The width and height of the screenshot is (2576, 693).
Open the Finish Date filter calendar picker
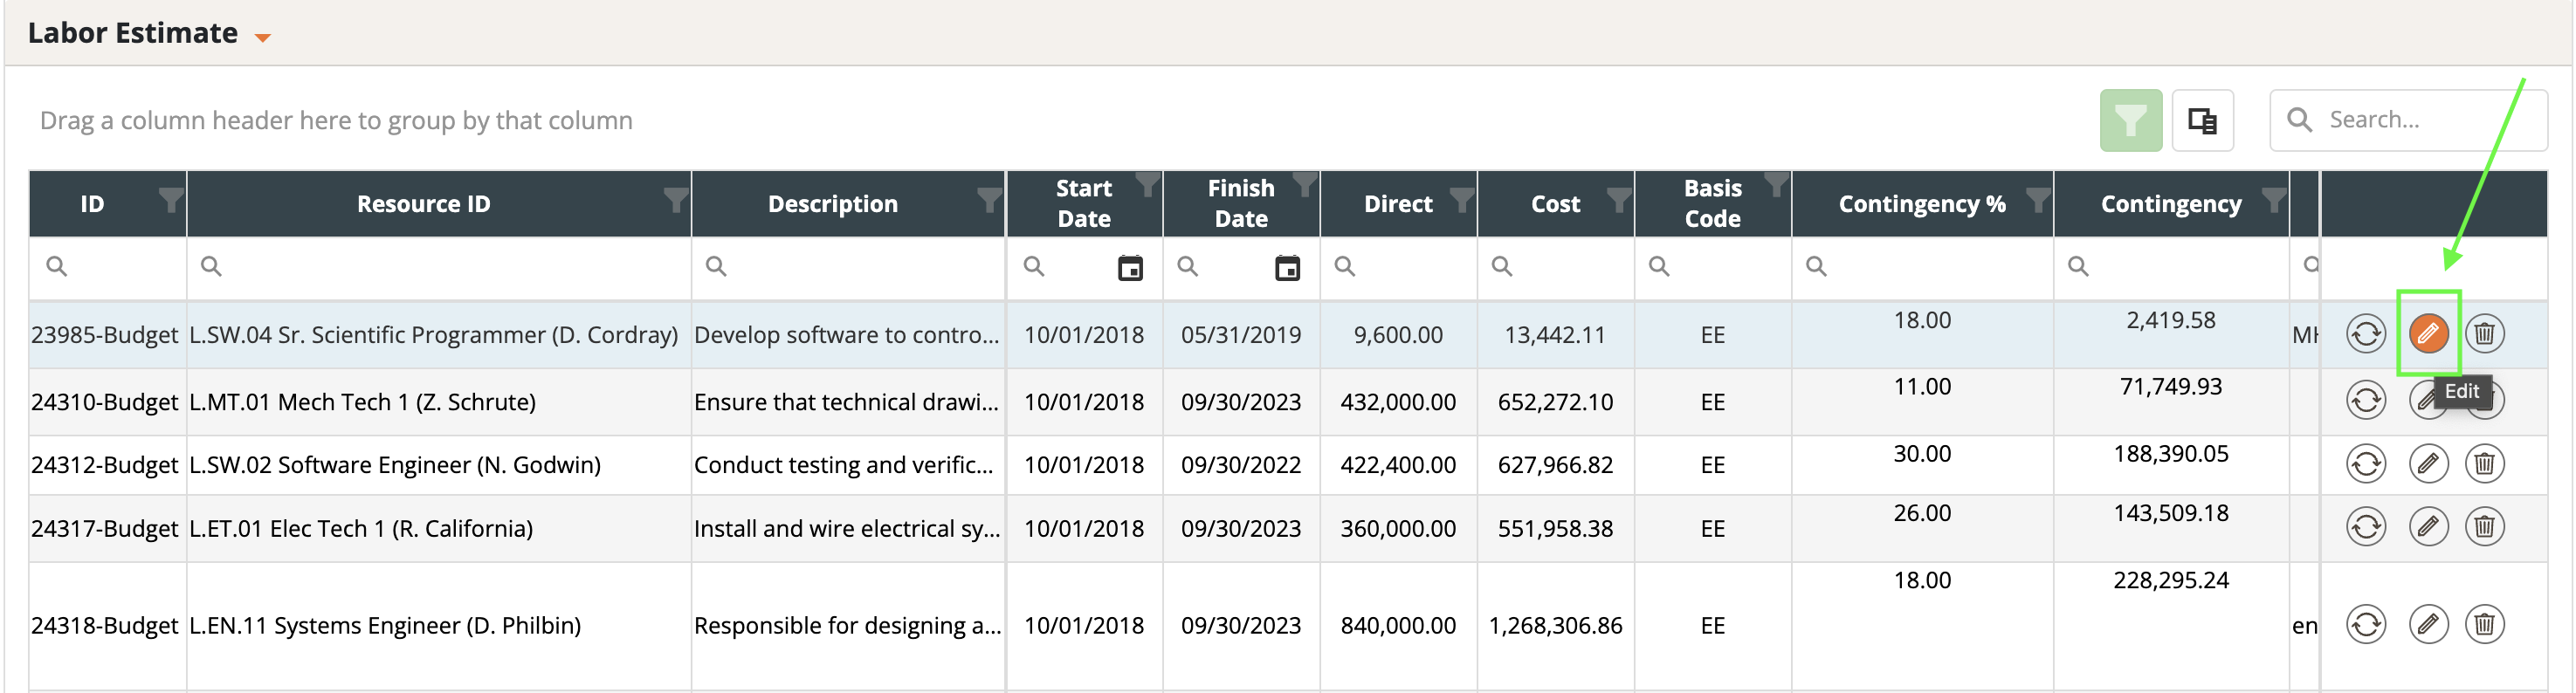(1287, 267)
